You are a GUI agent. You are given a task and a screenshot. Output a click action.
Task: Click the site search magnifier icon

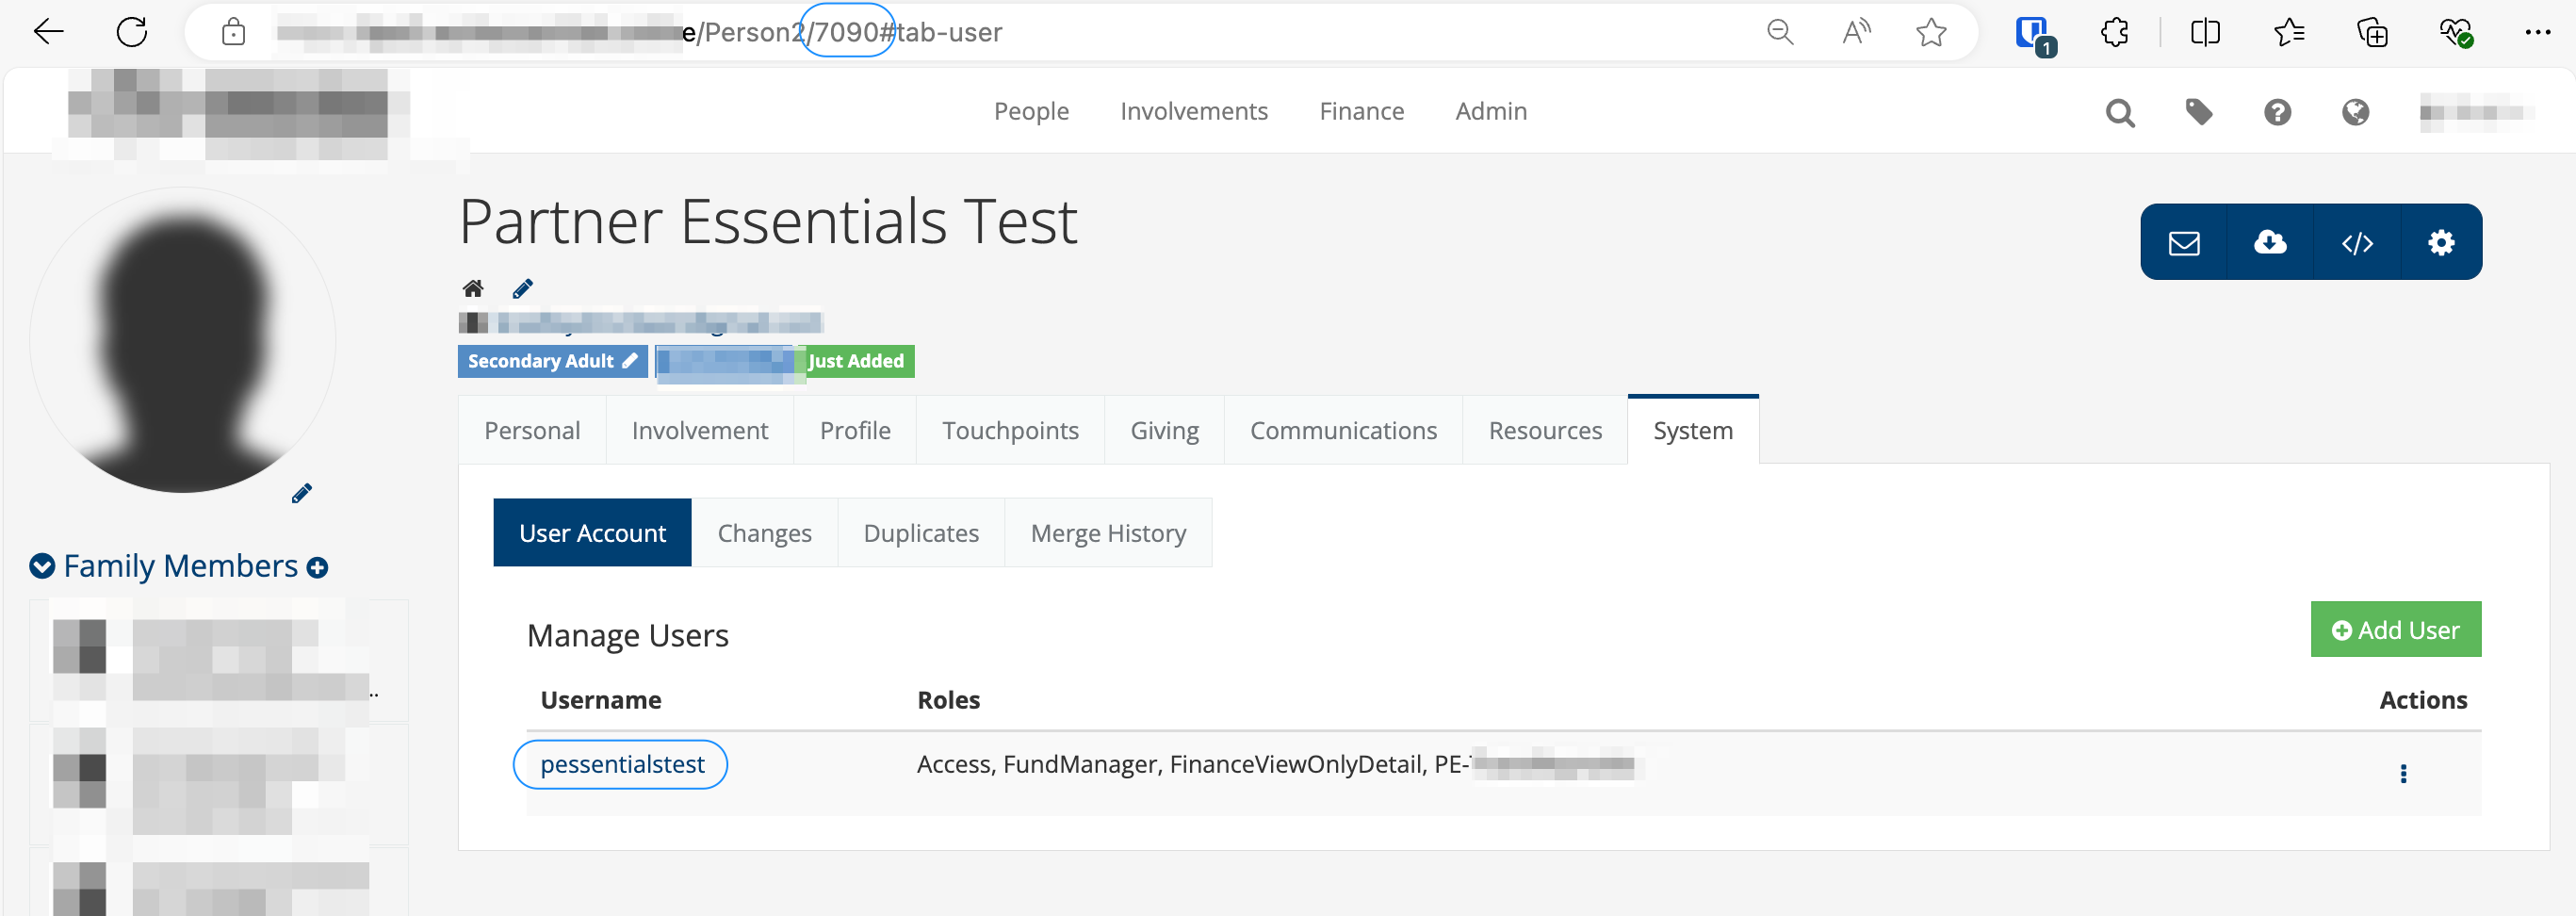(2120, 112)
